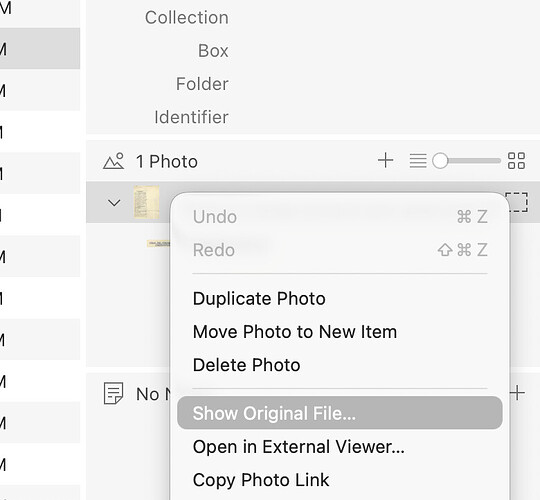This screenshot has width=540, height=500.
Task: Collapse the photo row chevron
Action: click(114, 202)
